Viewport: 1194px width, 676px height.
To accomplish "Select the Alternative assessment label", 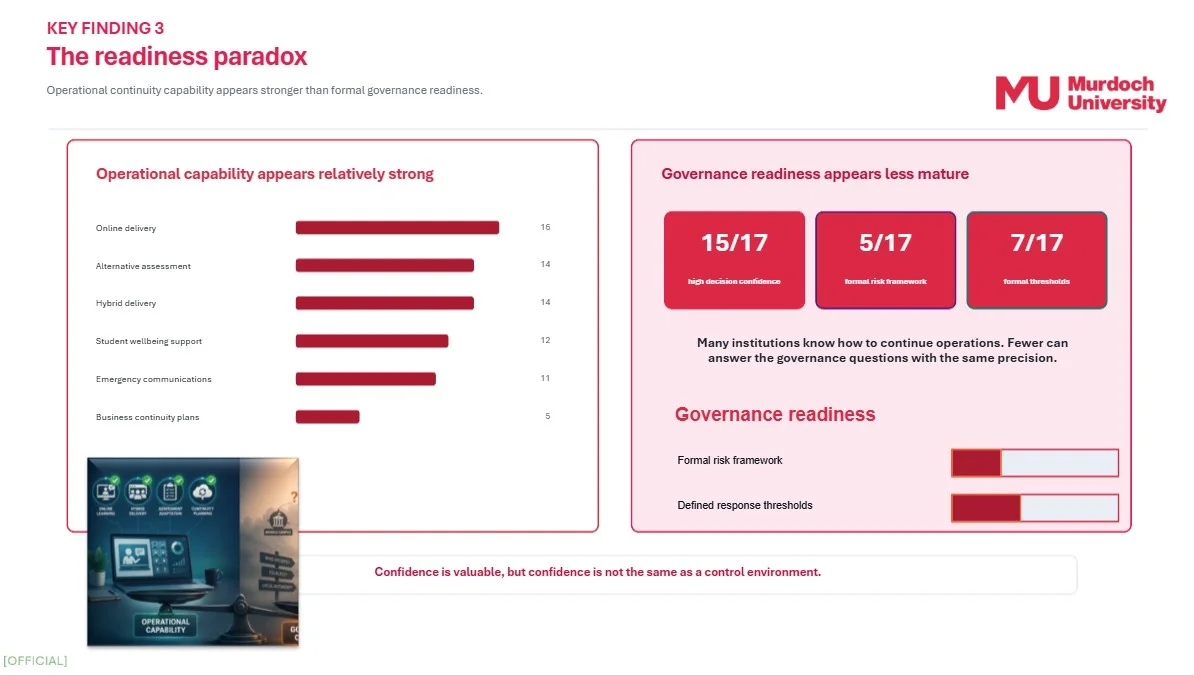I will click(143, 266).
